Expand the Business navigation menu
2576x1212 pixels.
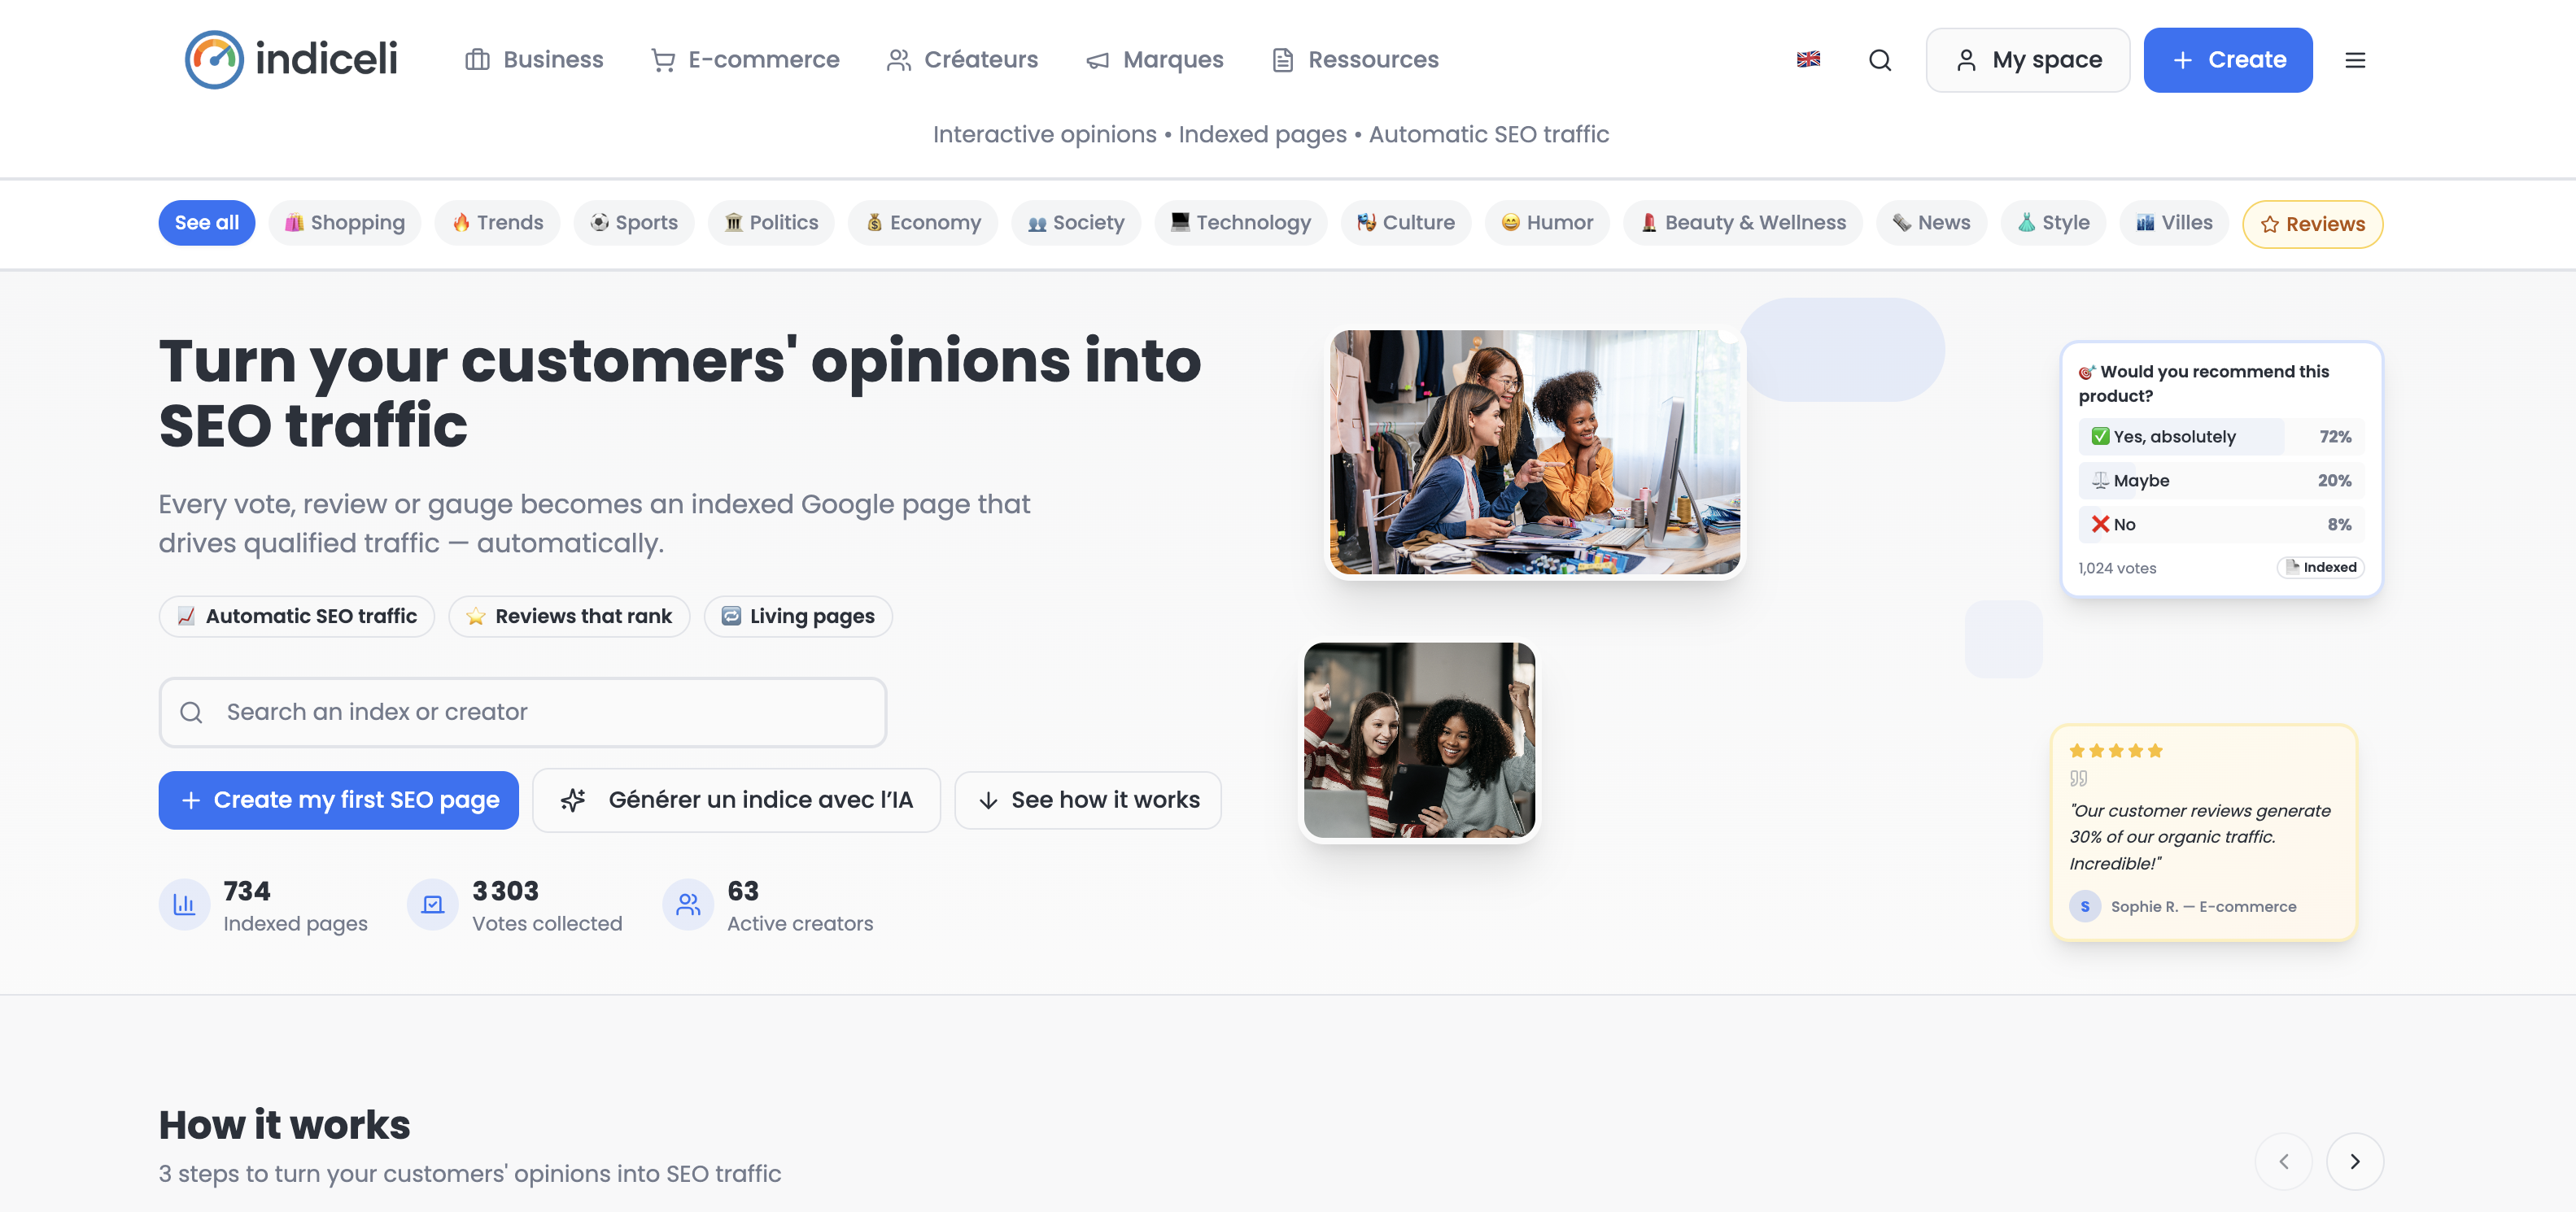pyautogui.click(x=534, y=60)
